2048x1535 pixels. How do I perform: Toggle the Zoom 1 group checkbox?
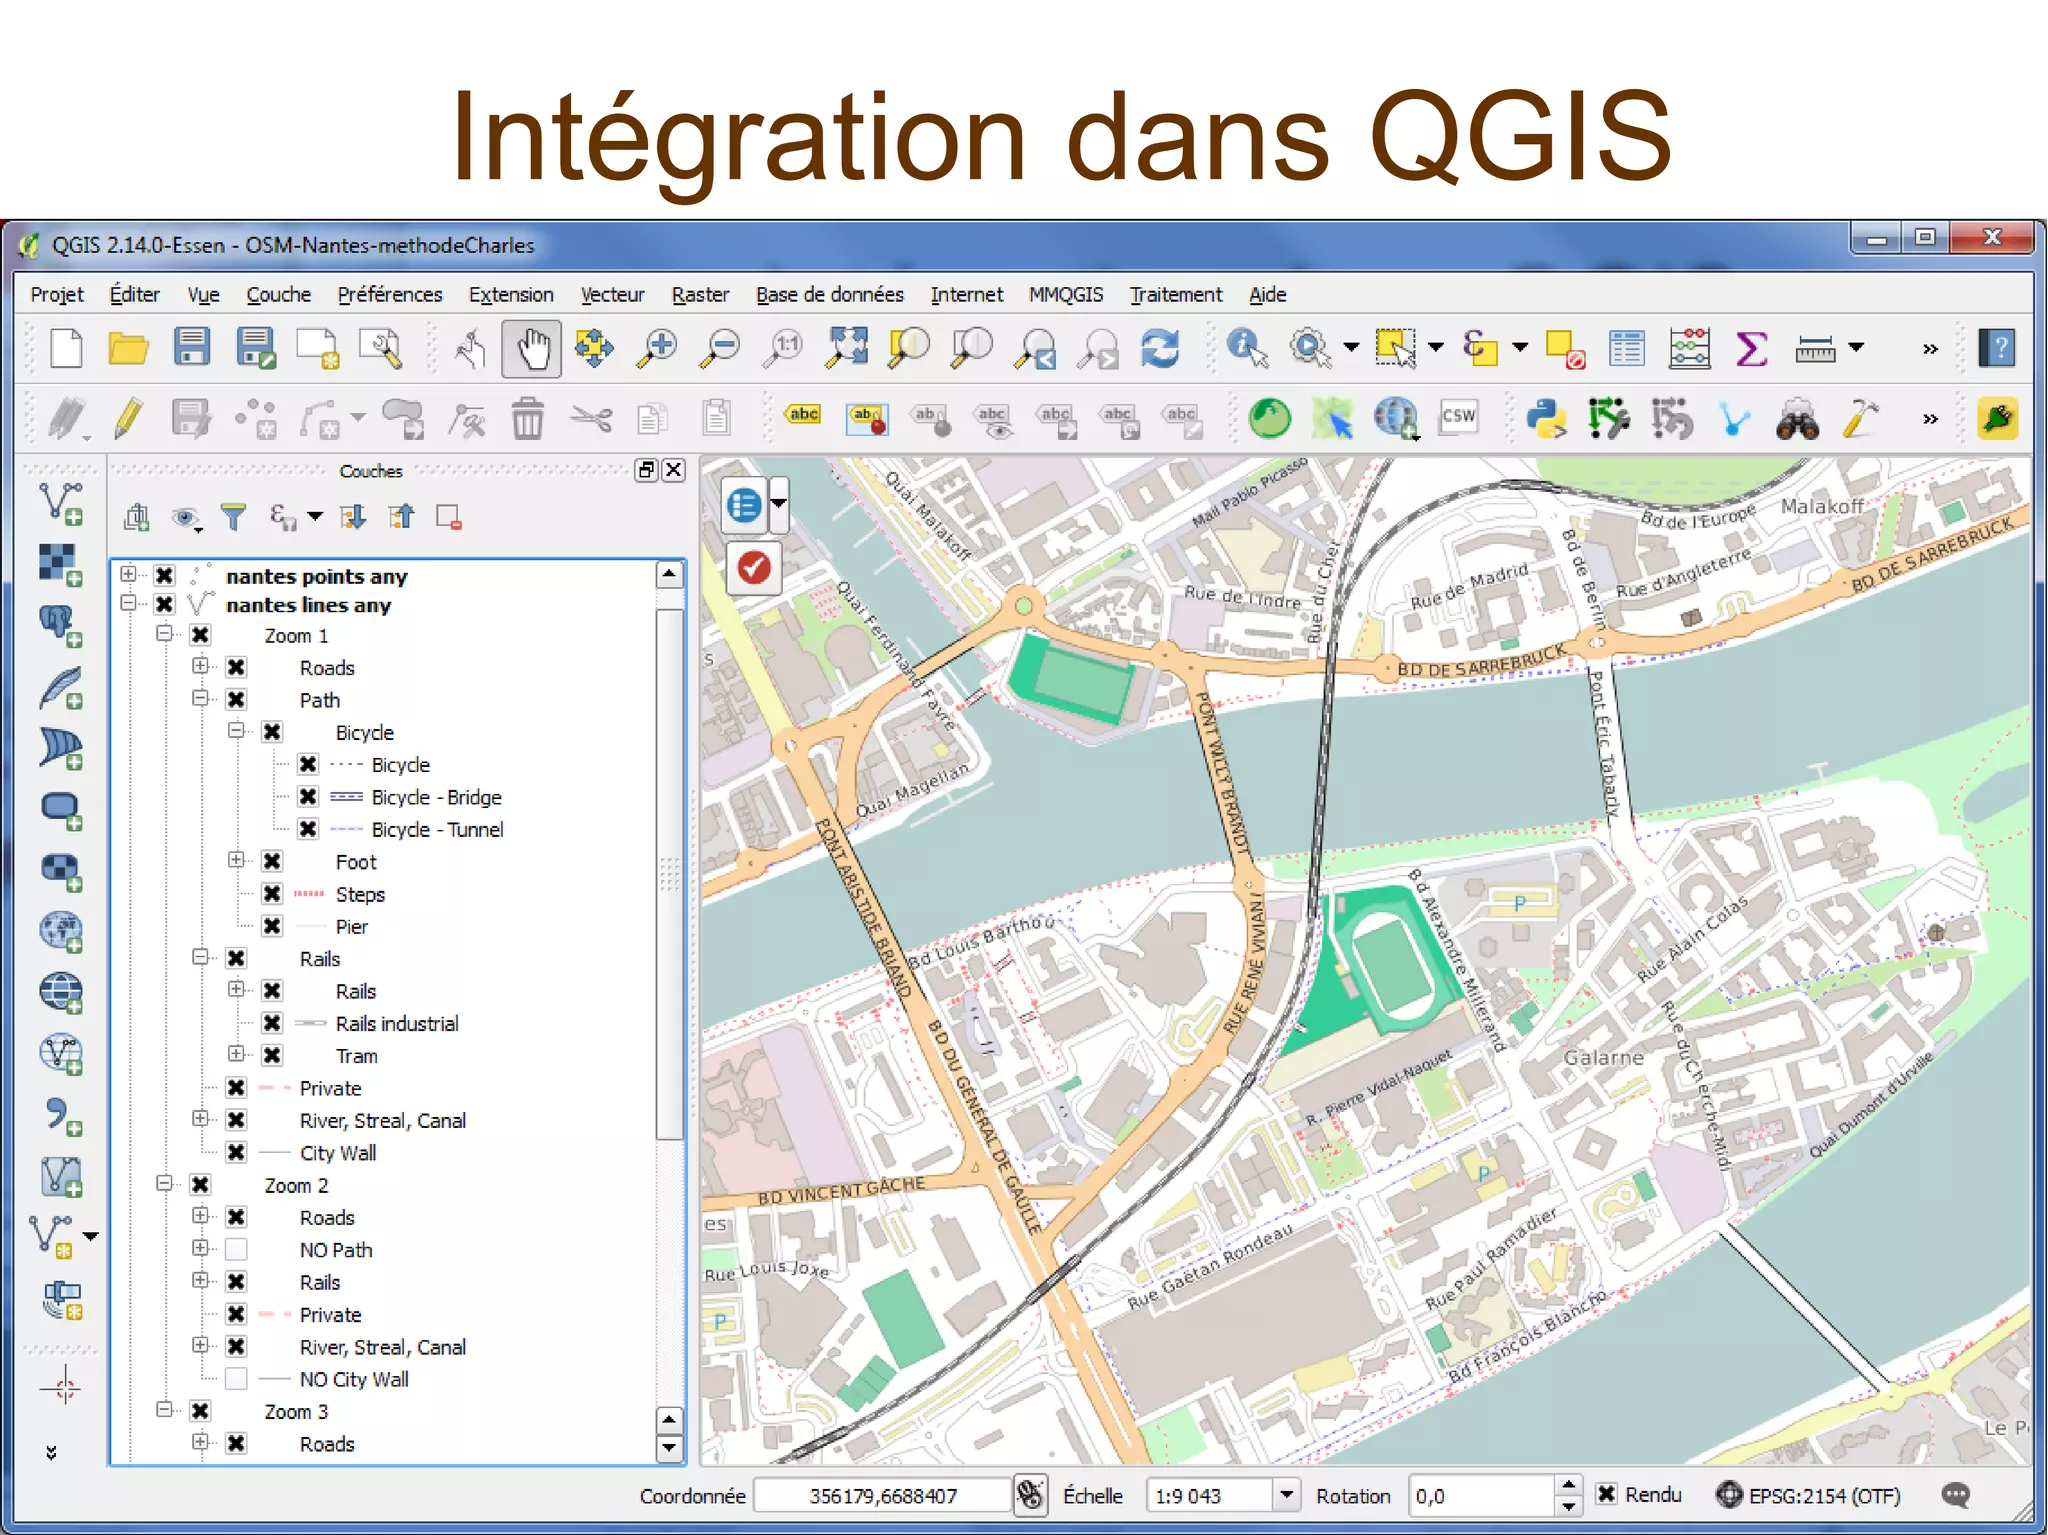pyautogui.click(x=200, y=635)
